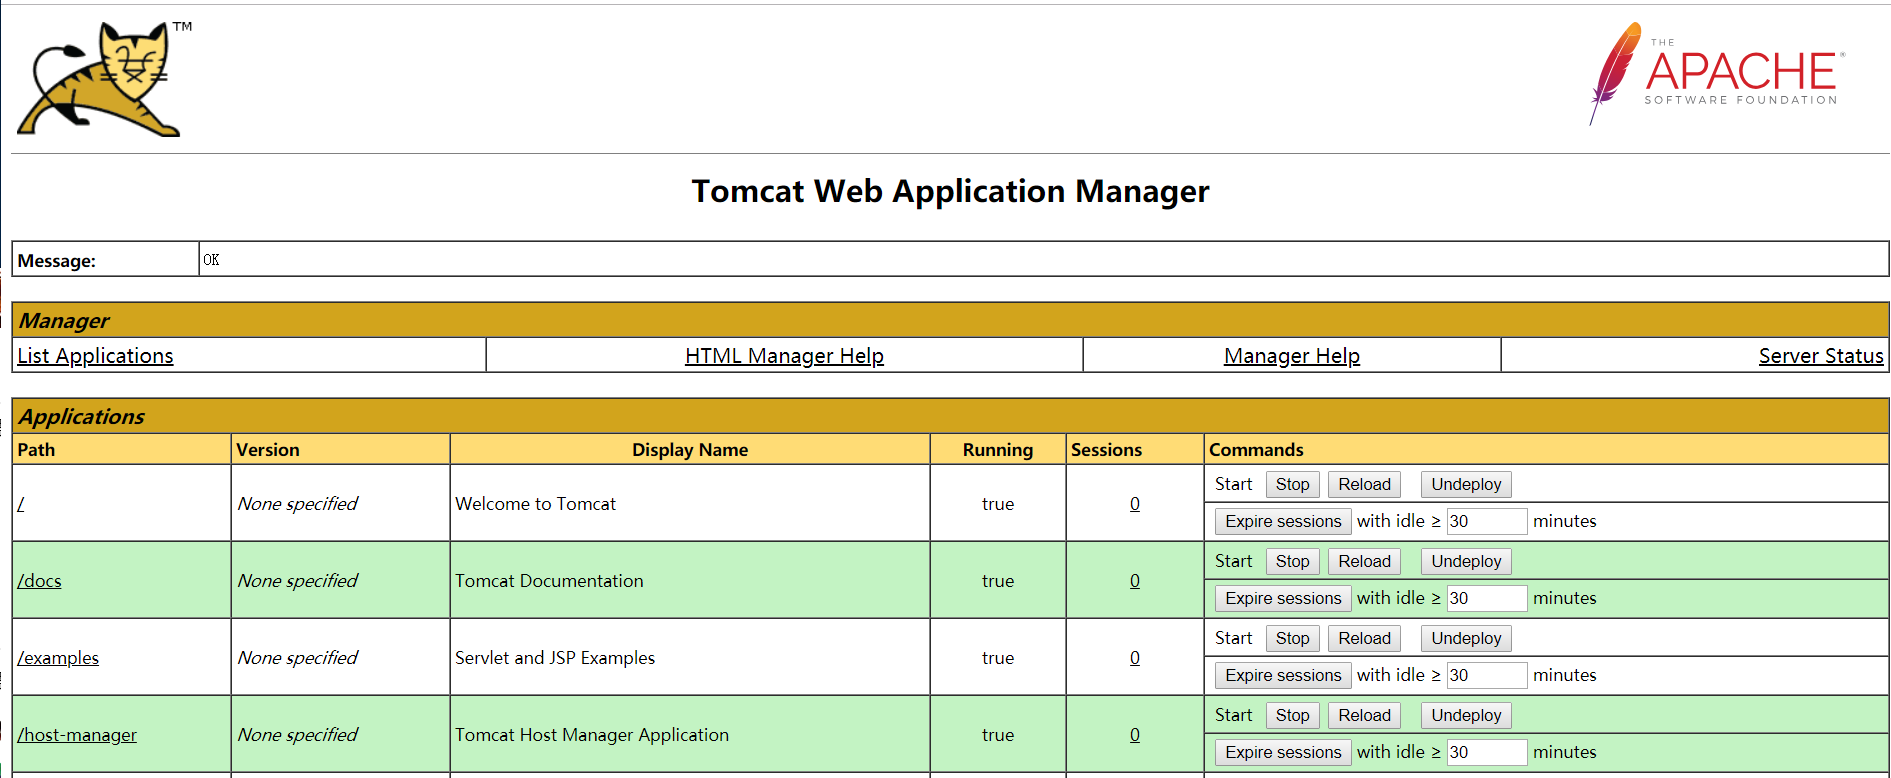This screenshot has height=778, width=1891.
Task: Expire sessions for Servlet and JSP Examples
Action: 1283,675
